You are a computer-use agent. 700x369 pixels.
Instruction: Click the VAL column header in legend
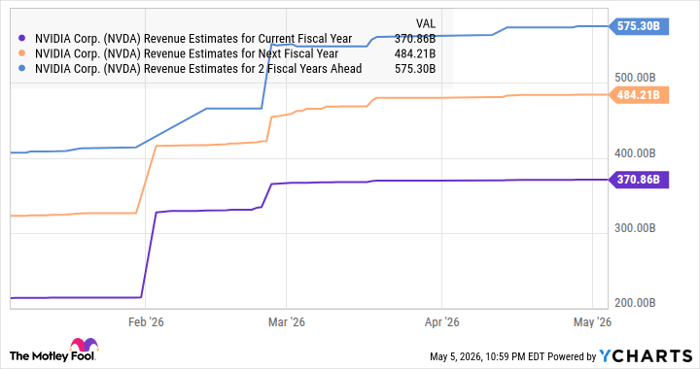(x=425, y=24)
